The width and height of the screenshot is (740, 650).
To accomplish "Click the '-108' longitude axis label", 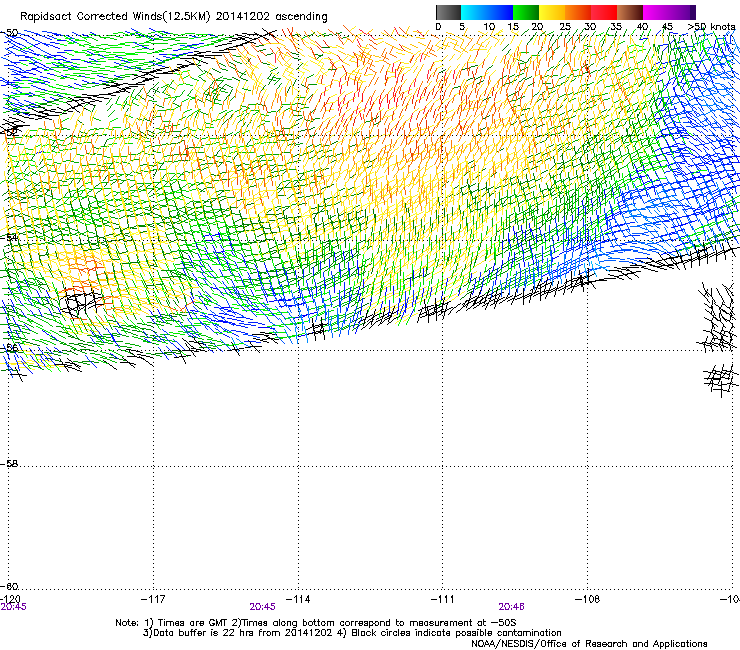I will 588,599.
